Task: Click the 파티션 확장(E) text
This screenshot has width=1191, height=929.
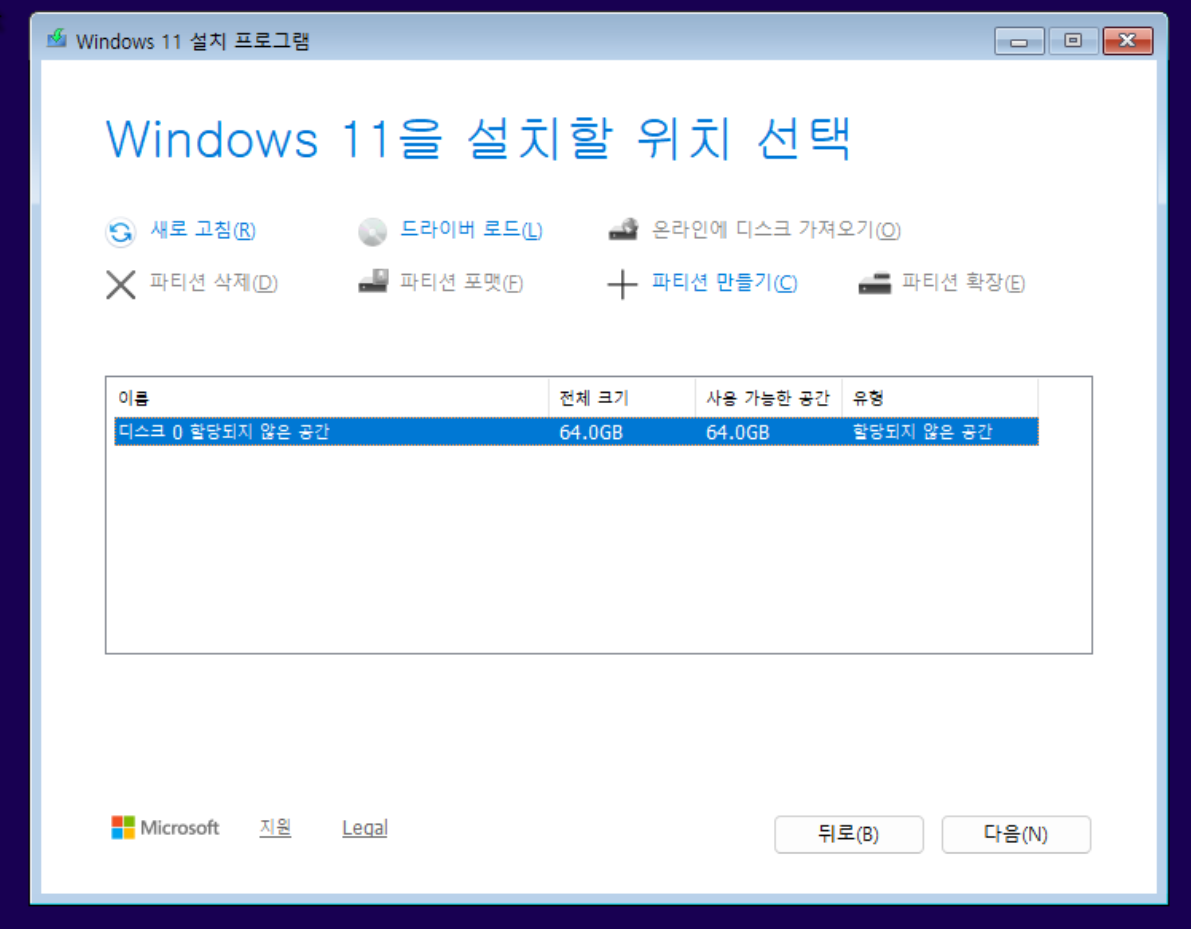Action: point(963,283)
